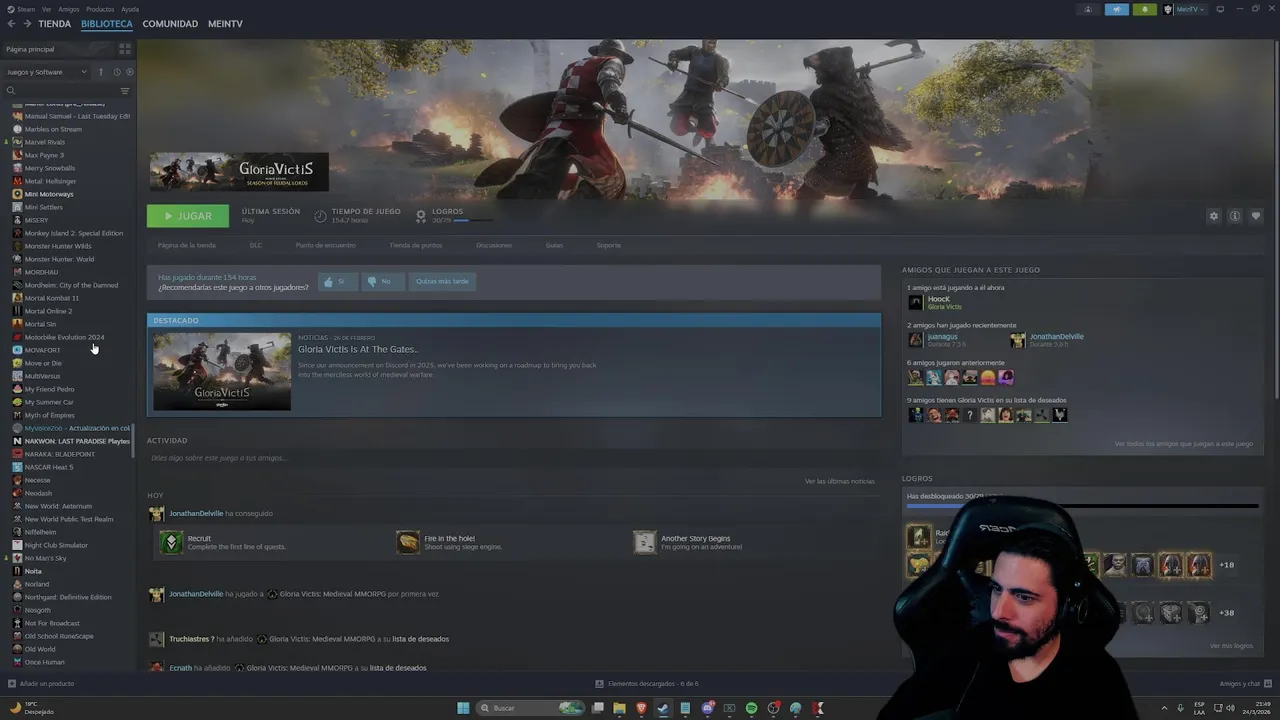Open Página de la tienda tab
The height and width of the screenshot is (720, 1280).
(186, 245)
